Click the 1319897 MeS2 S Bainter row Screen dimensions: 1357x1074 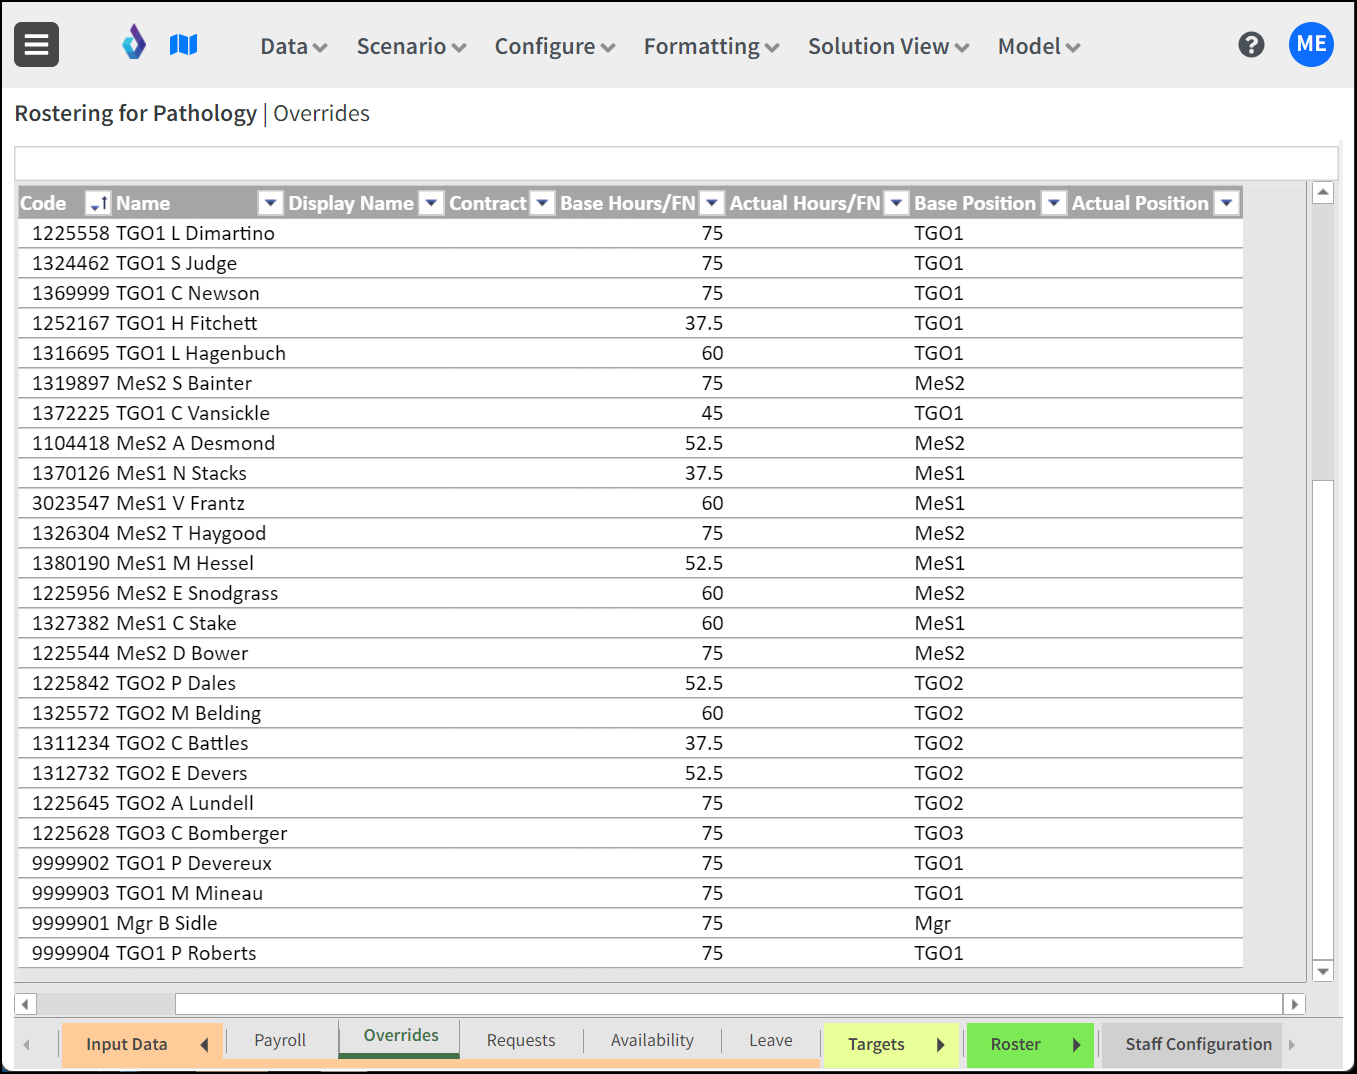tap(630, 383)
